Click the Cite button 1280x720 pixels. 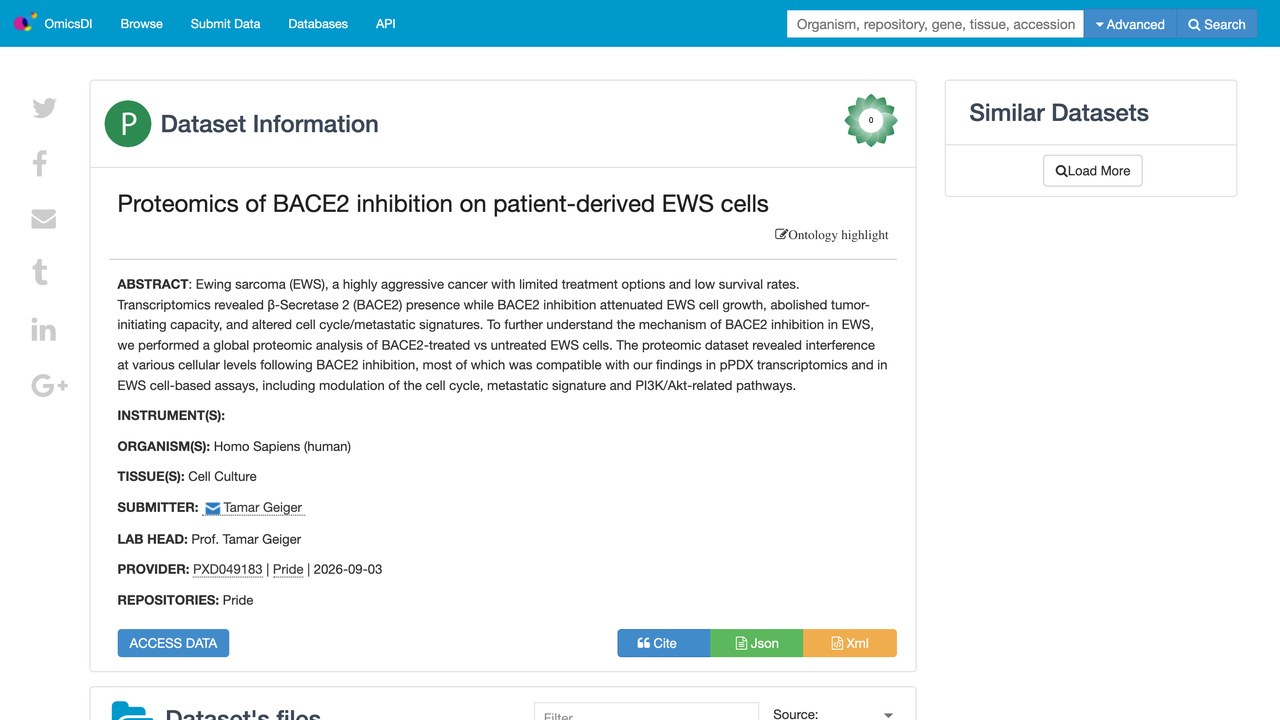coord(664,643)
